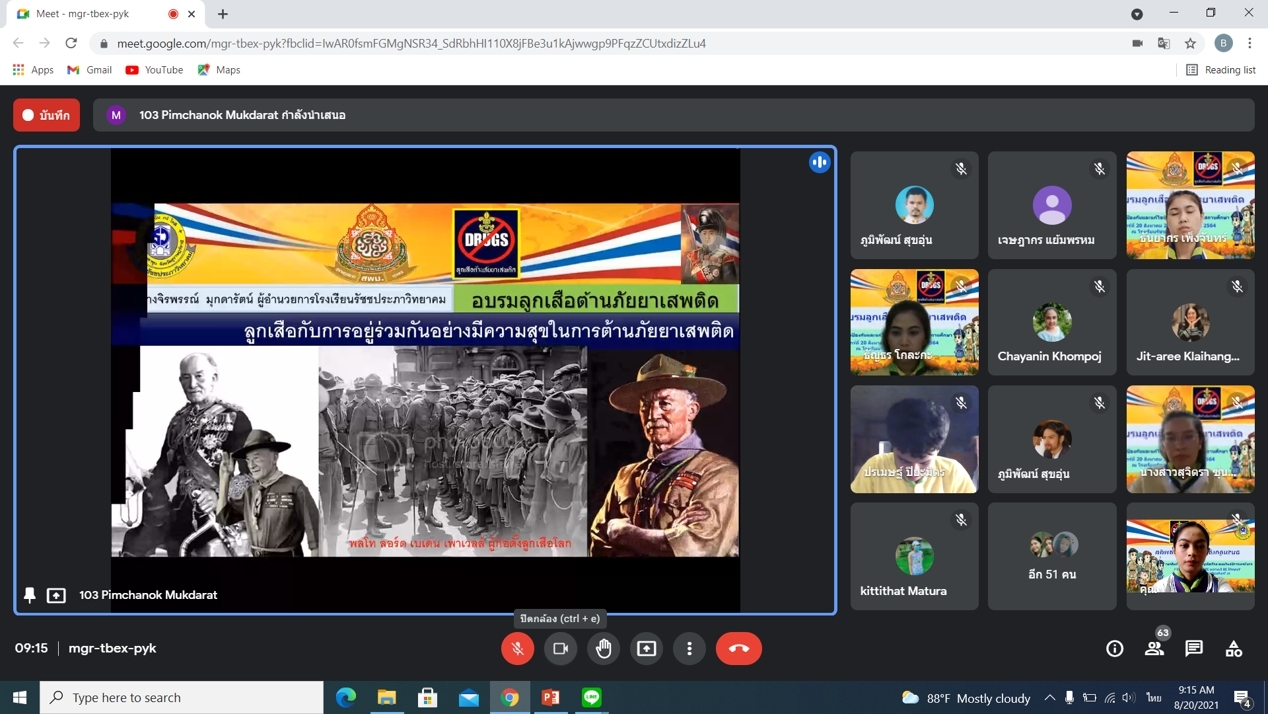Toggle the camera button
Screen dimensions: 1268x714
[x=561, y=648]
